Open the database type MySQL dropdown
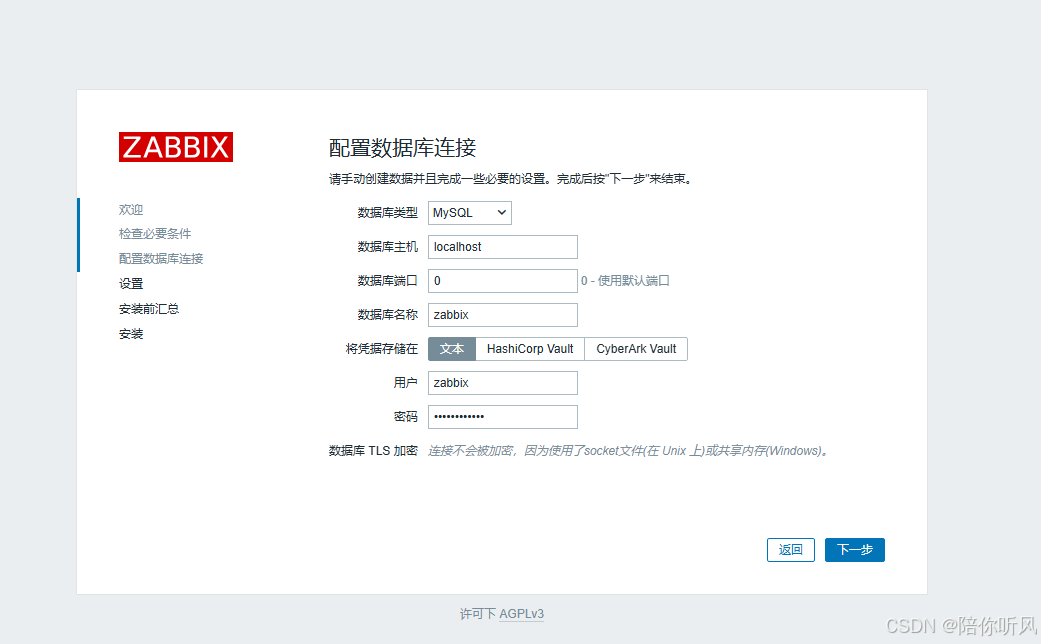 point(469,212)
